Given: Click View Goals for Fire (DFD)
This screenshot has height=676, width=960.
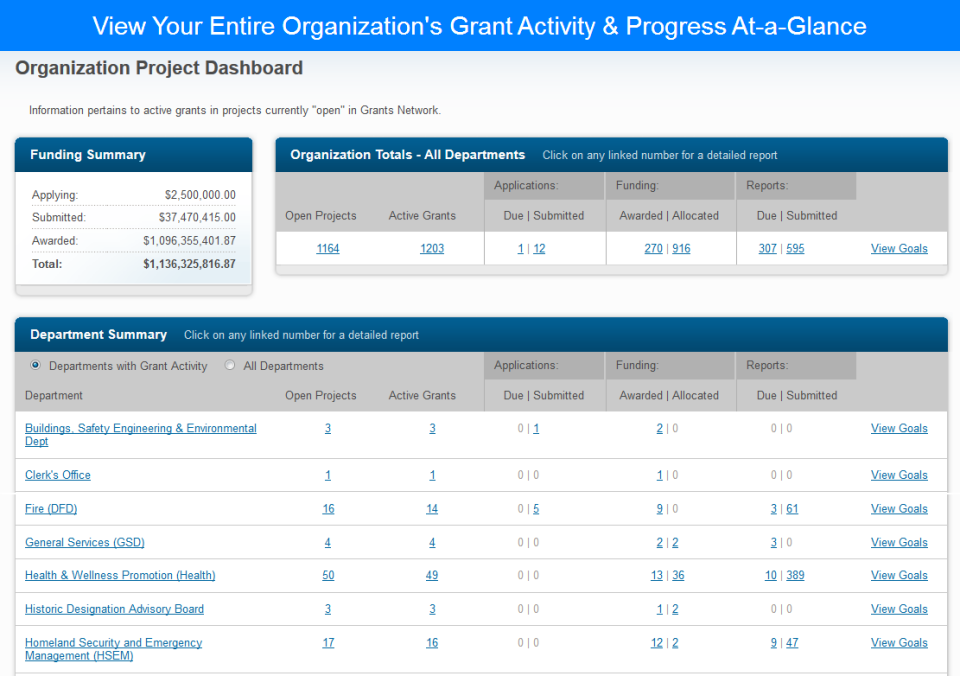Looking at the screenshot, I should (x=899, y=508).
